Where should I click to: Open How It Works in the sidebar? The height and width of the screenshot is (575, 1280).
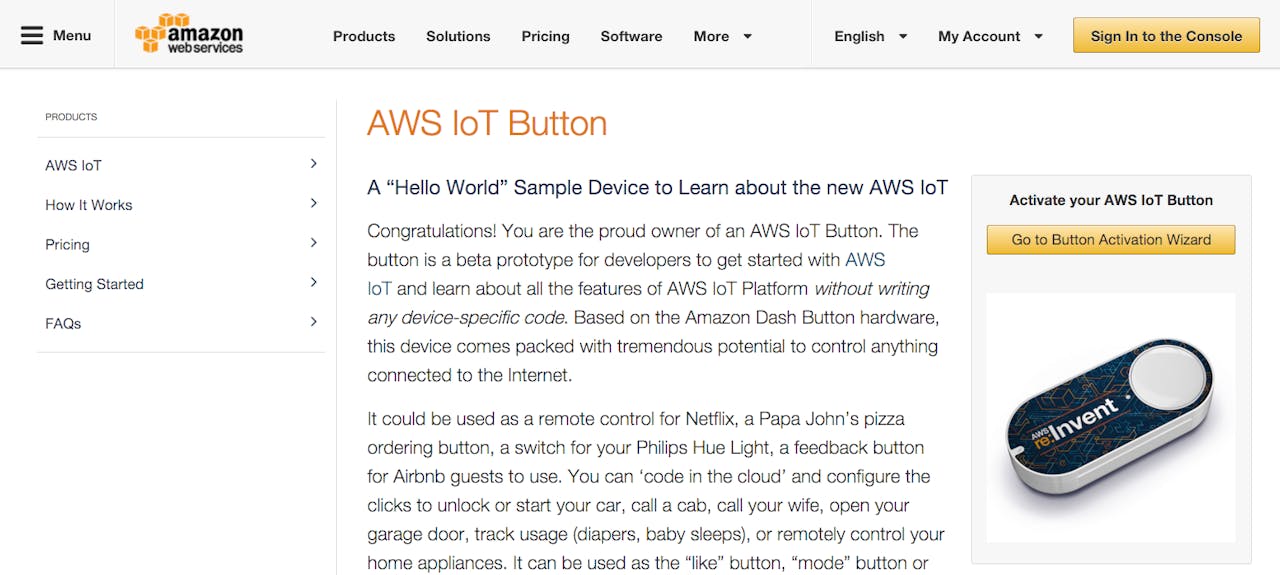click(x=89, y=205)
